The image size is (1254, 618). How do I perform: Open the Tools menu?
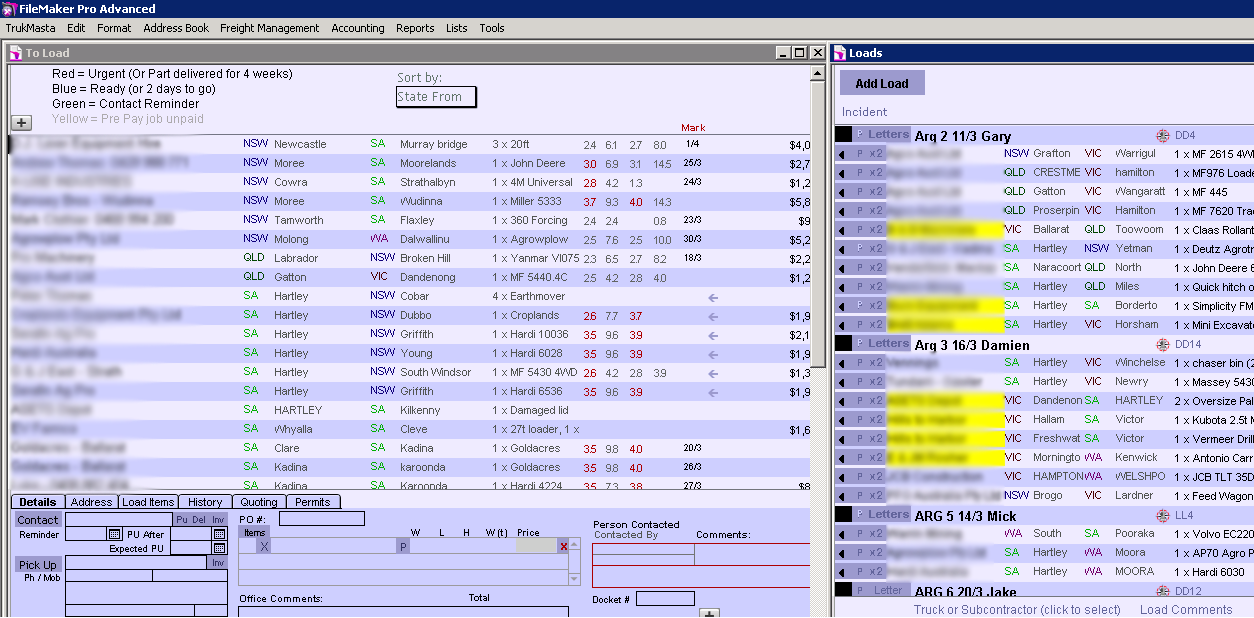pos(492,28)
